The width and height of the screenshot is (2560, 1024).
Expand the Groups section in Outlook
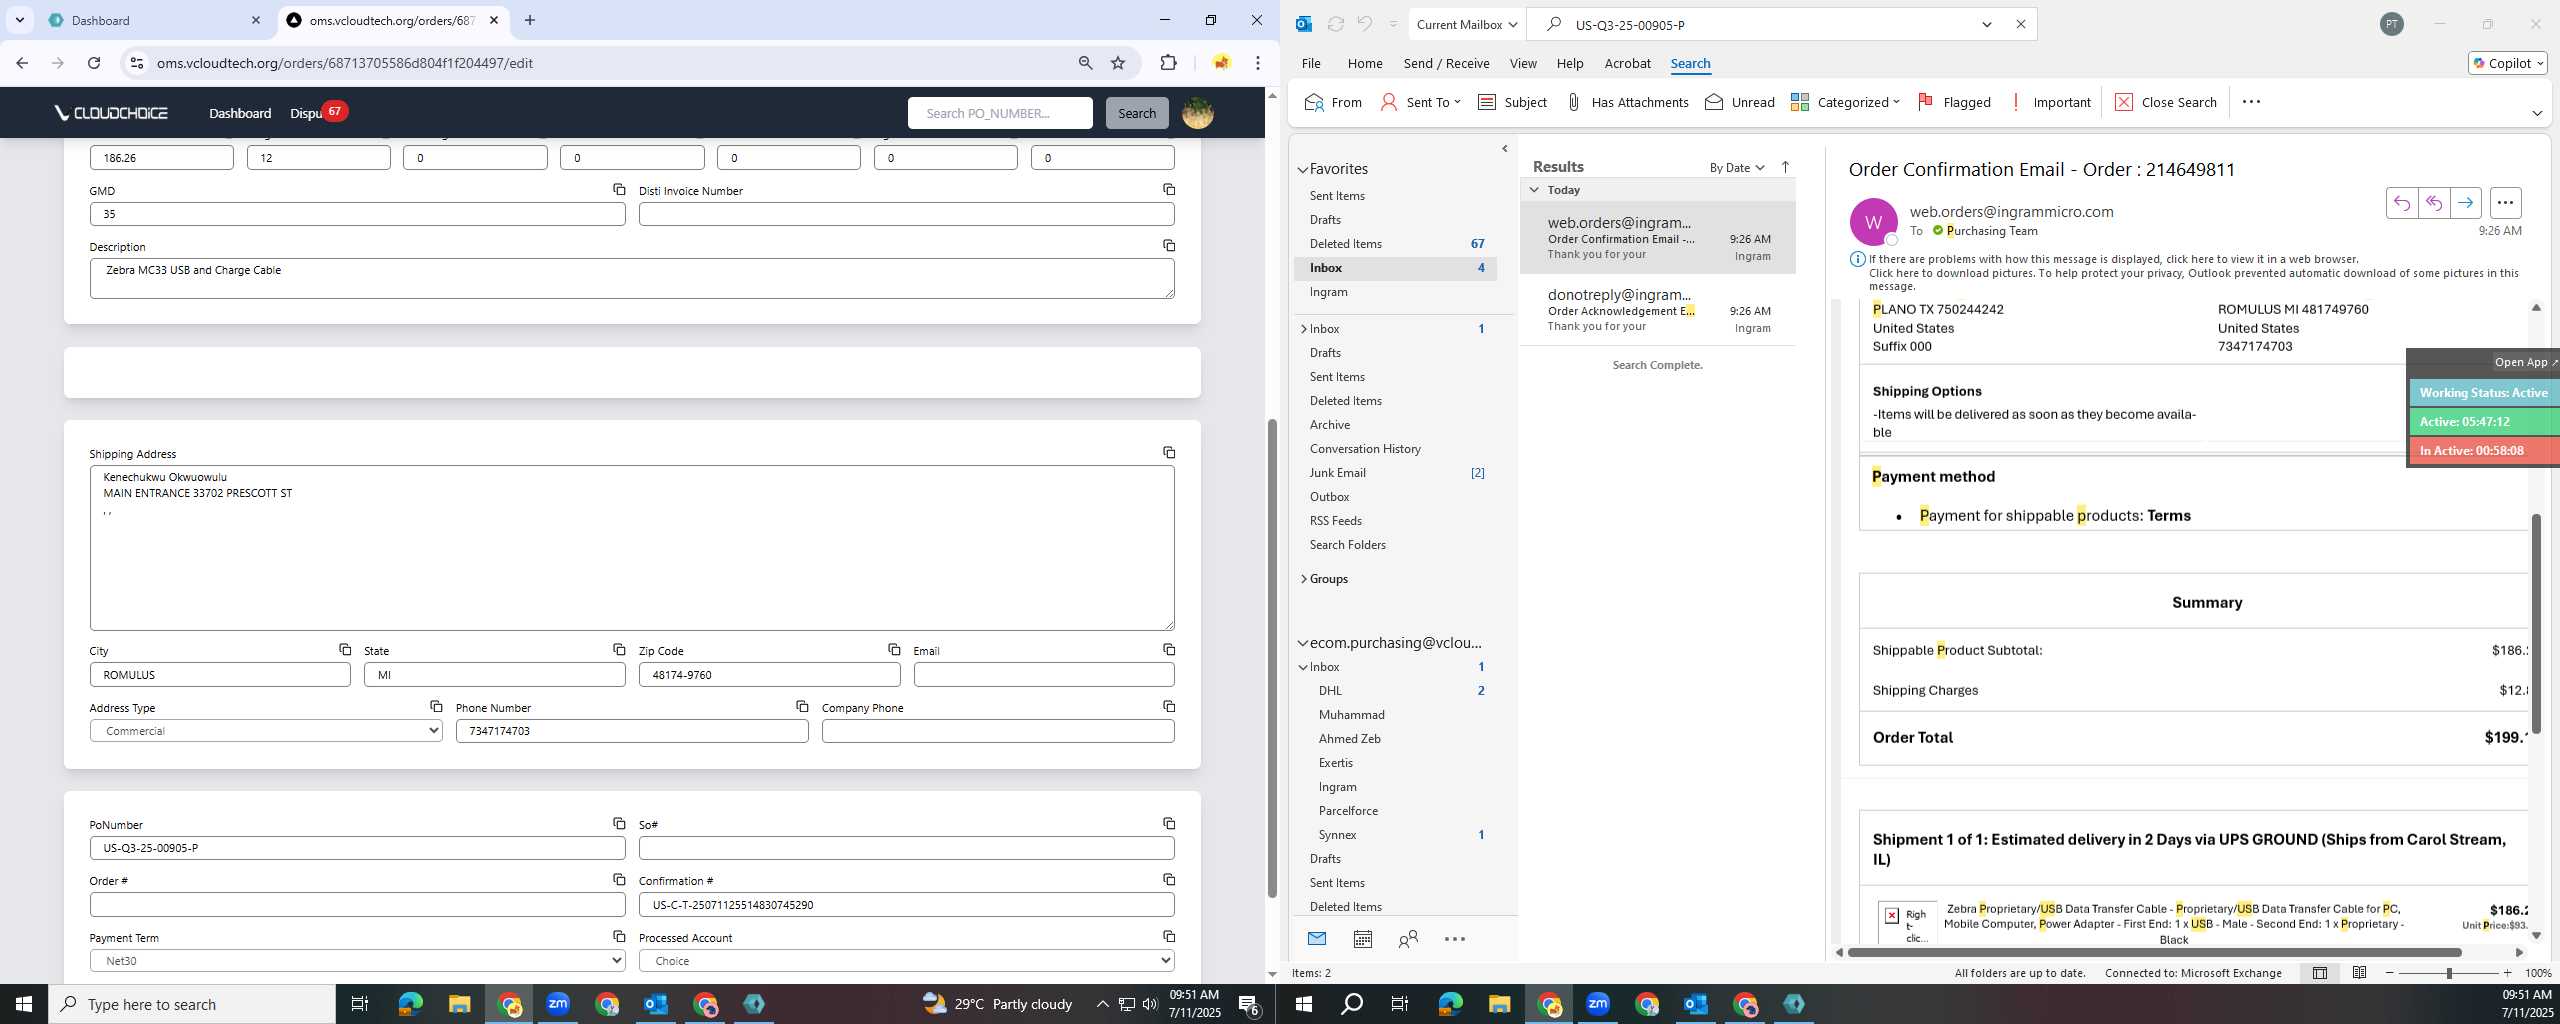tap(1303, 579)
